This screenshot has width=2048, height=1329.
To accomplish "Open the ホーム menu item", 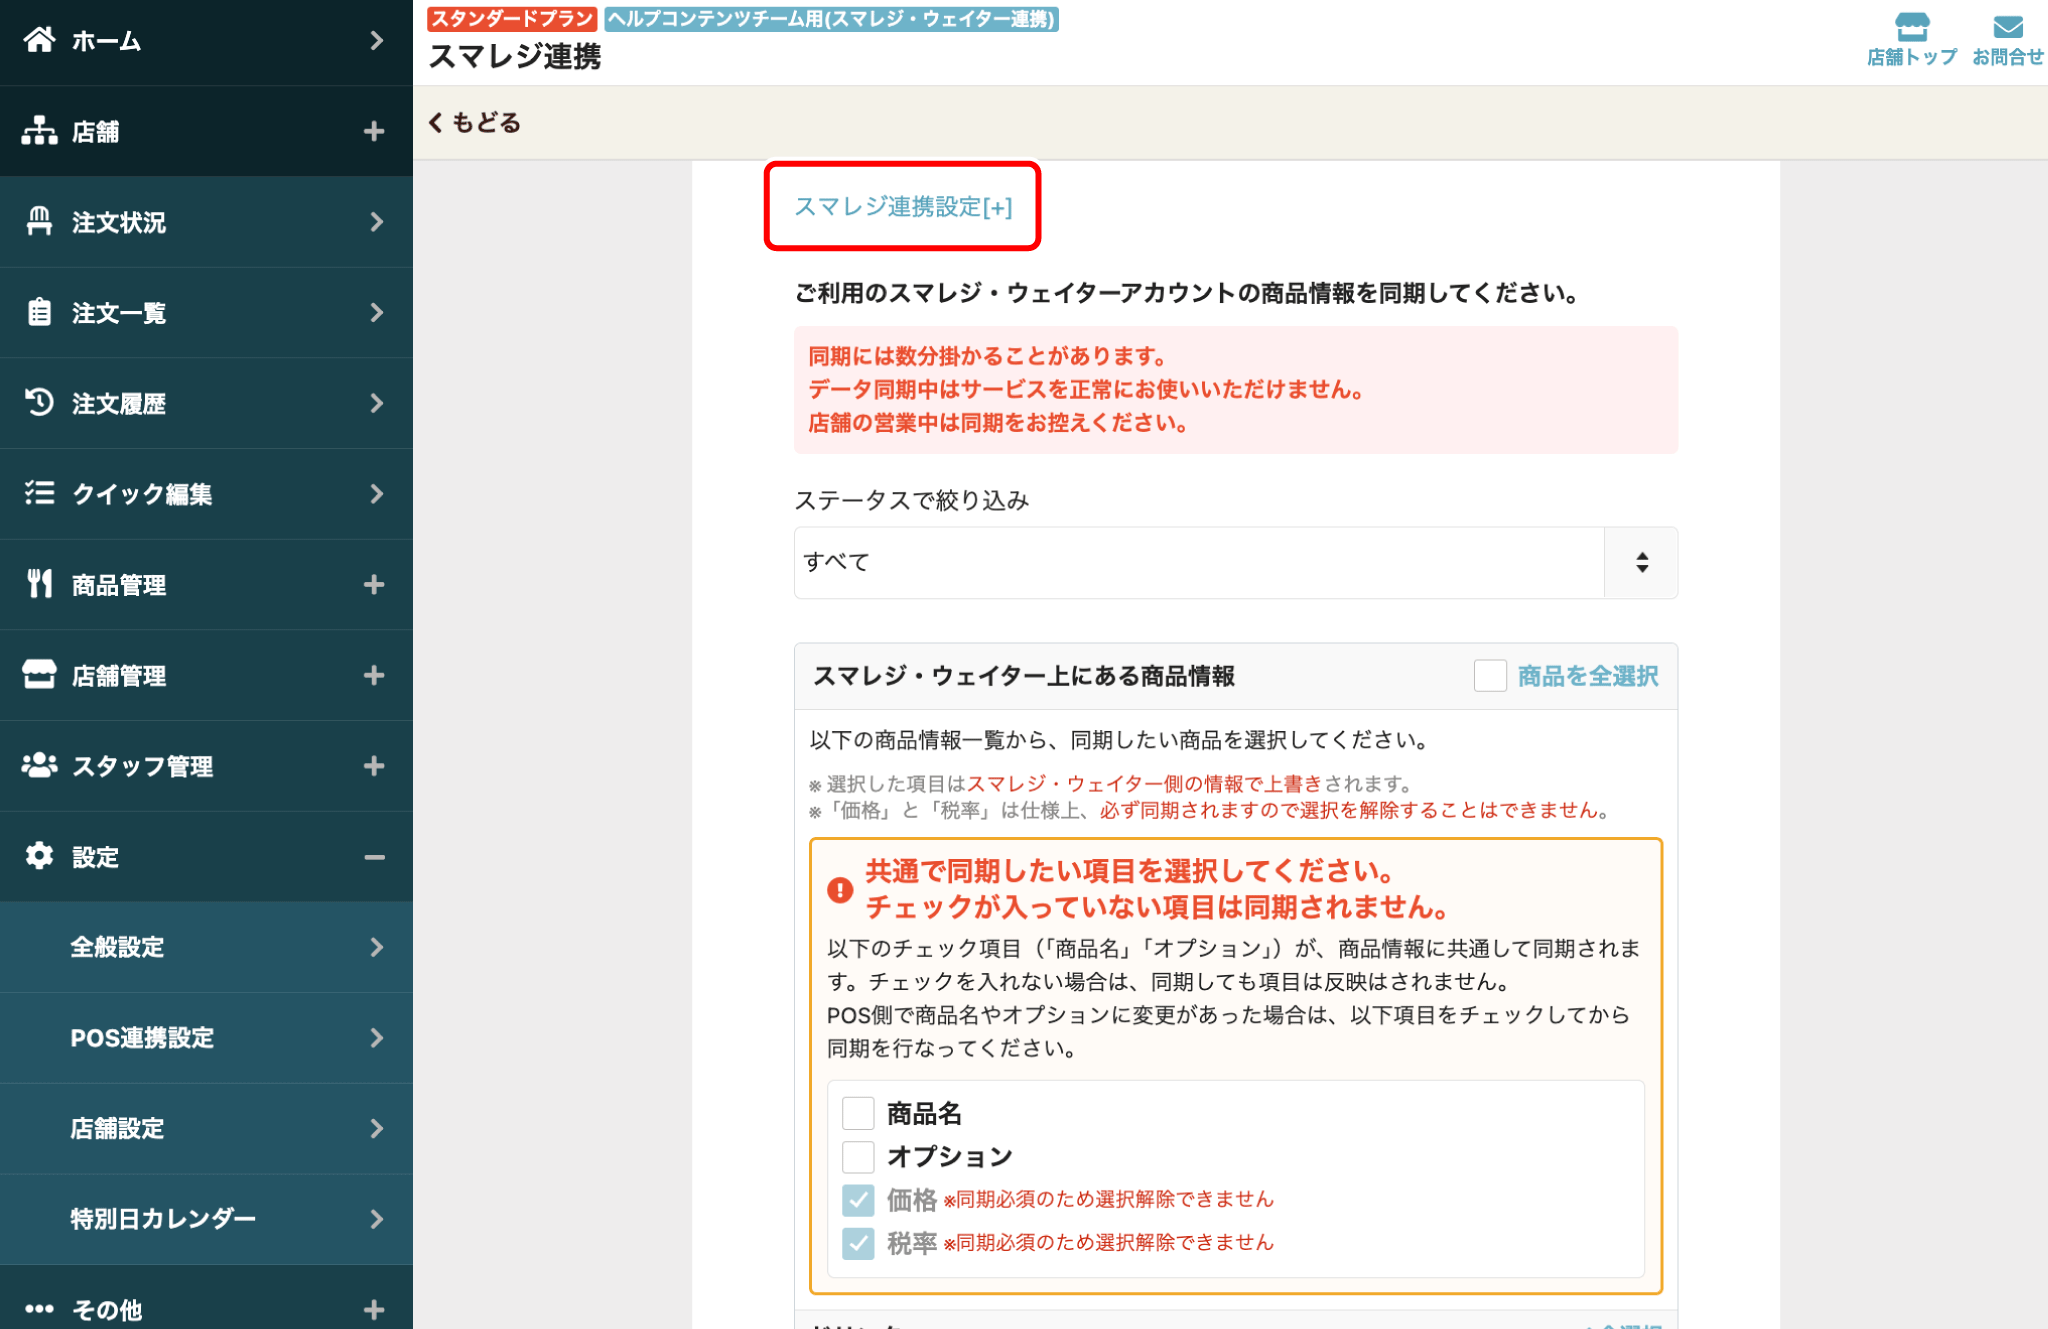I will point(206,40).
